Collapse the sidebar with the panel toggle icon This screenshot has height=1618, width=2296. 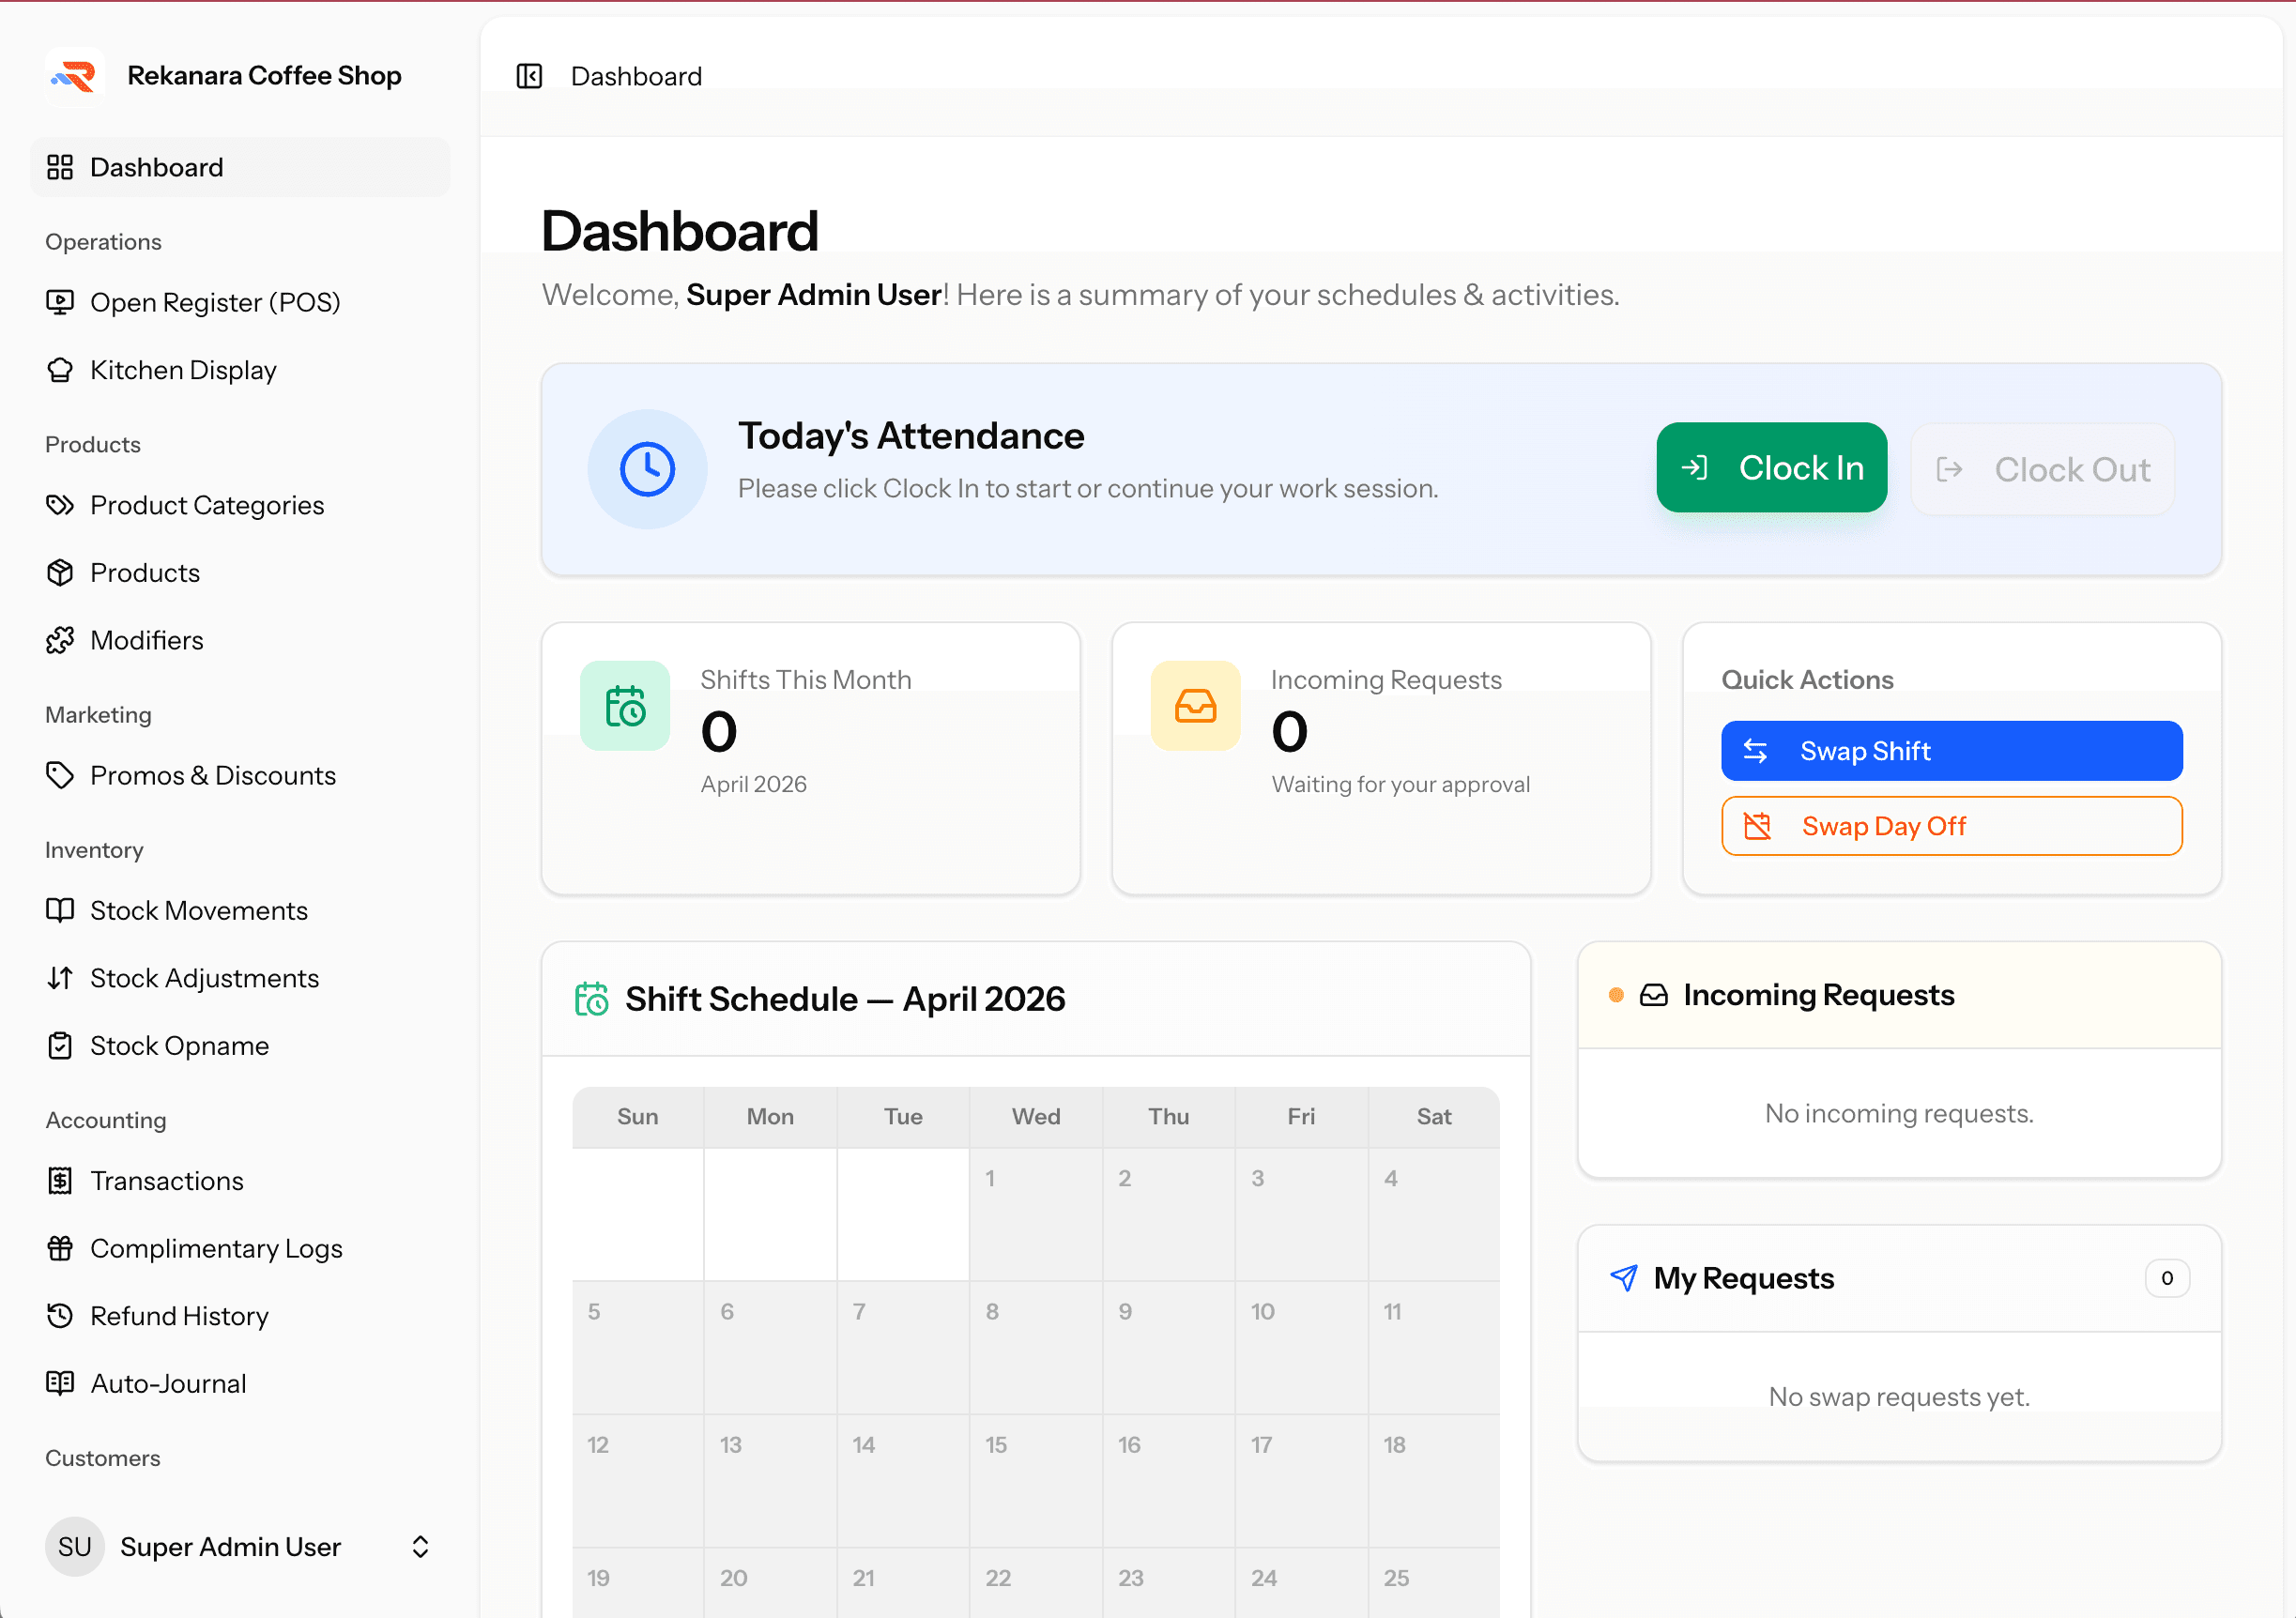pos(529,76)
